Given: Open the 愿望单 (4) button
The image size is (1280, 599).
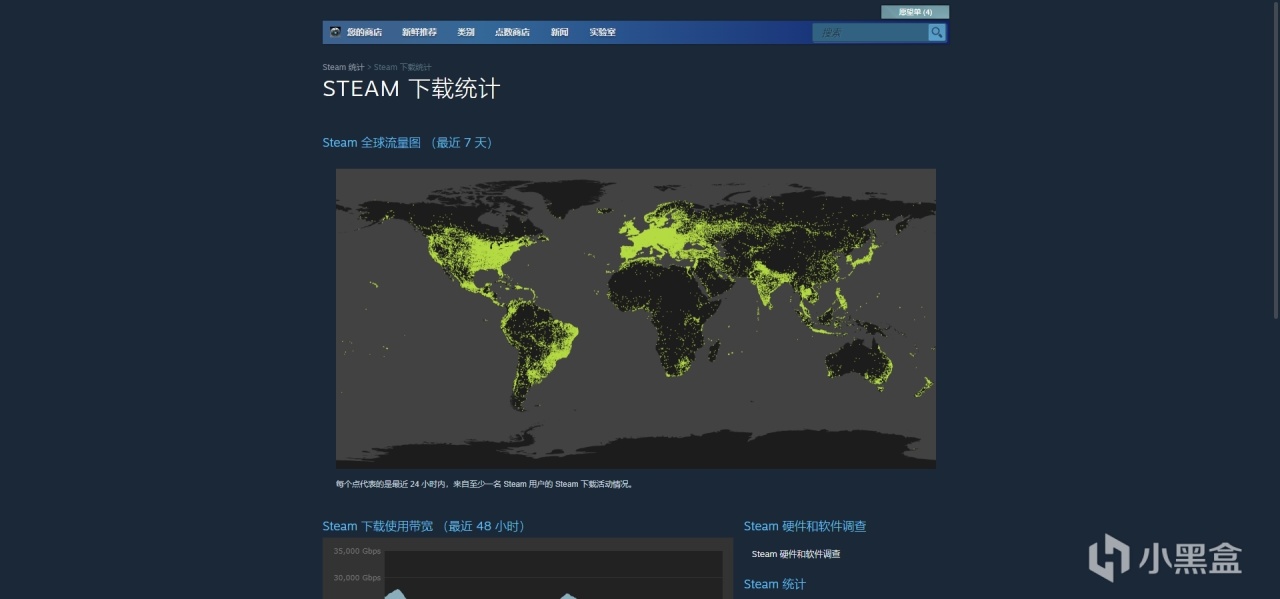Looking at the screenshot, I should tap(913, 11).
